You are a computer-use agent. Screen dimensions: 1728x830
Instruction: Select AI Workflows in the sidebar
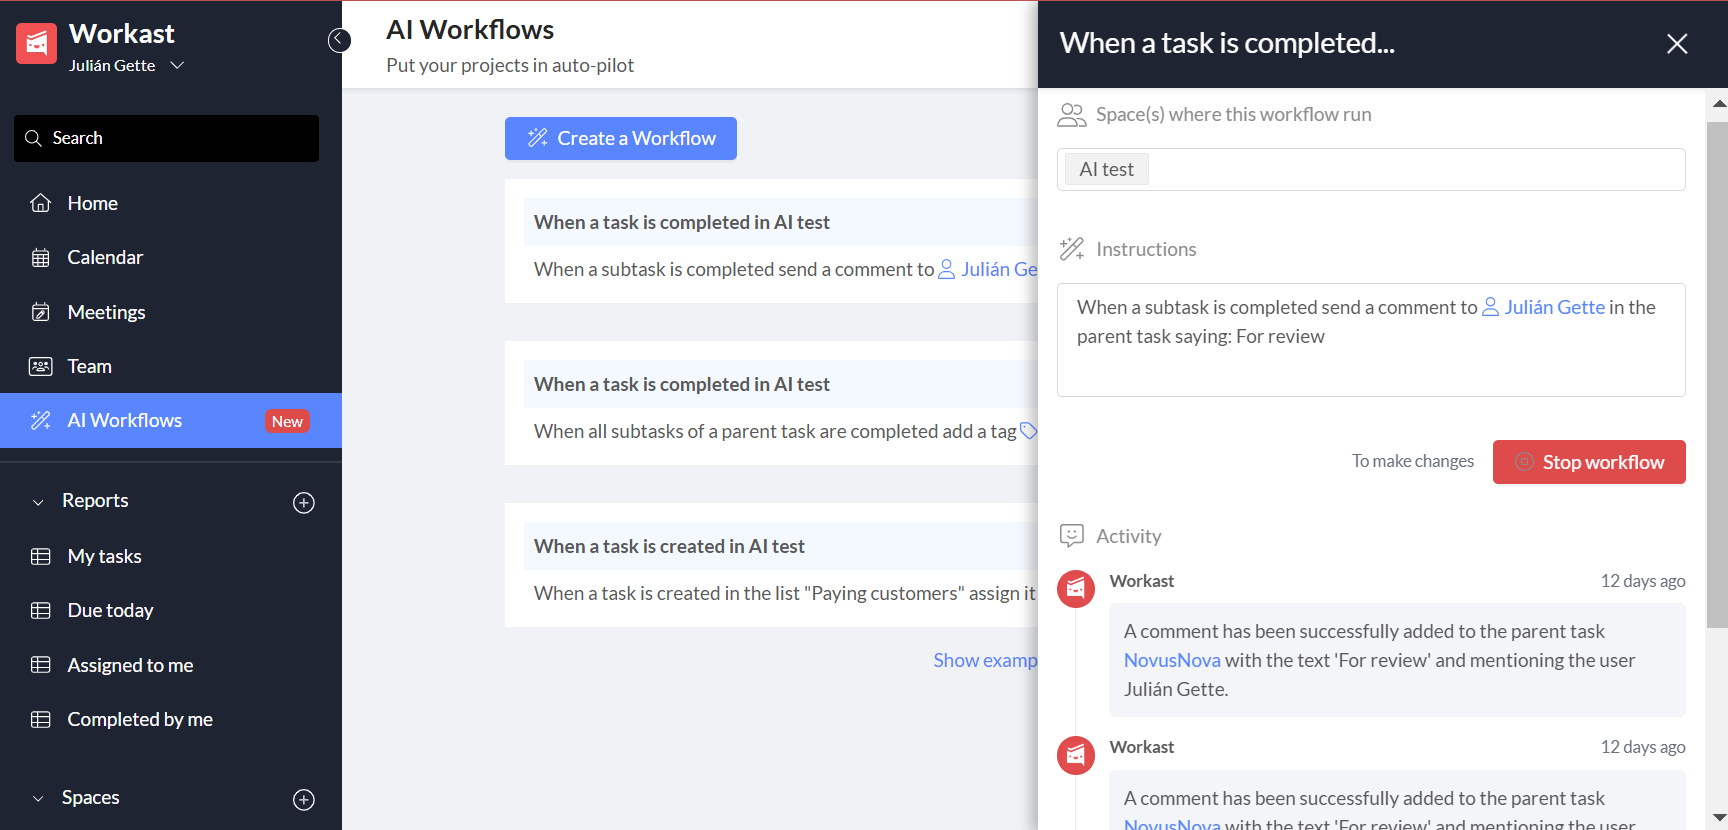pyautogui.click(x=171, y=420)
